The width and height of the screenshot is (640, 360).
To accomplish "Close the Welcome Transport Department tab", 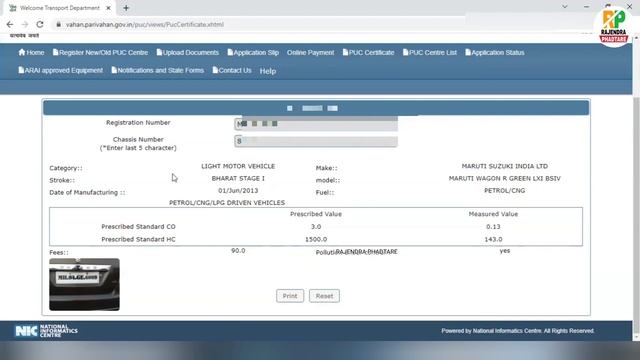I will point(108,8).
